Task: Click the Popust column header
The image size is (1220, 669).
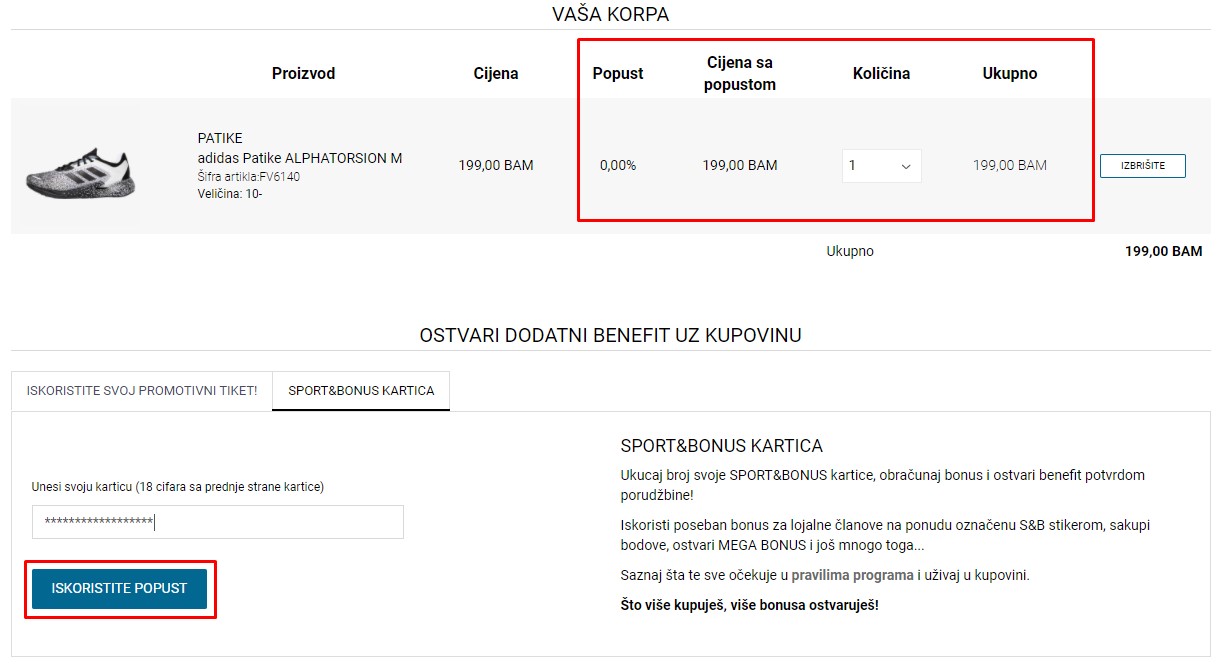Action: tap(618, 73)
